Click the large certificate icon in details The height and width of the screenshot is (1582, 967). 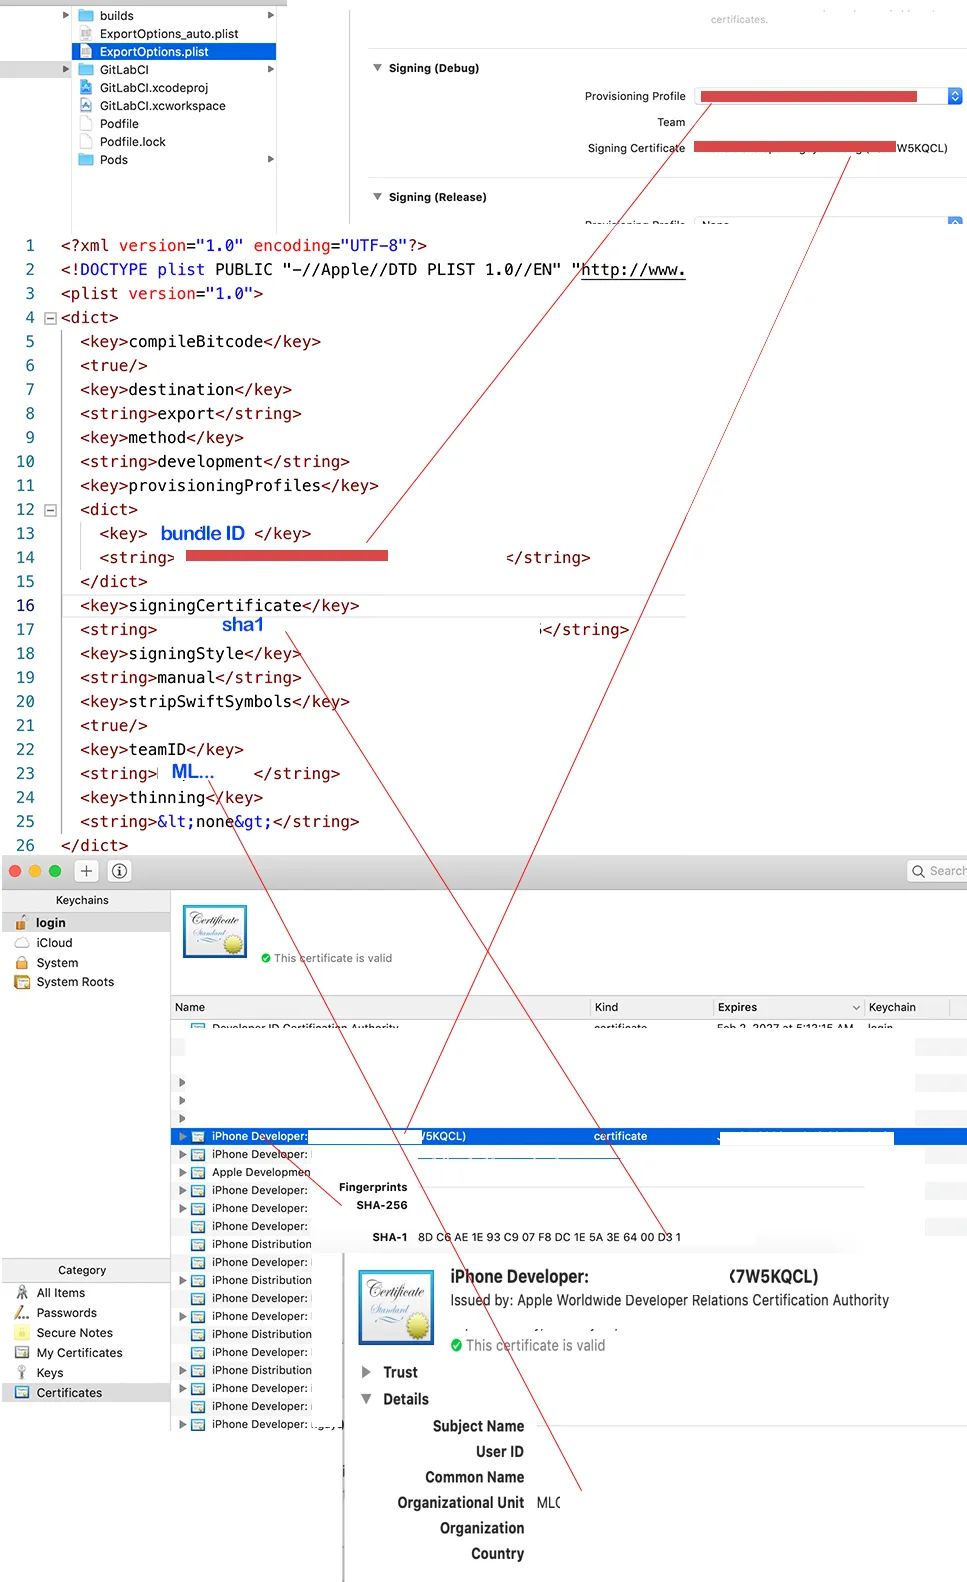pyautogui.click(x=396, y=1307)
